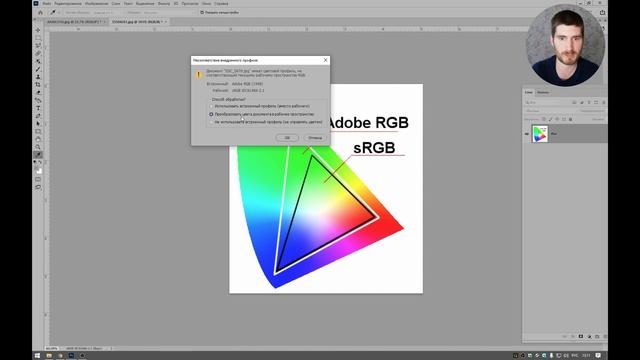
Task: Click OK in profile mismatch dialog
Action: coord(287,138)
